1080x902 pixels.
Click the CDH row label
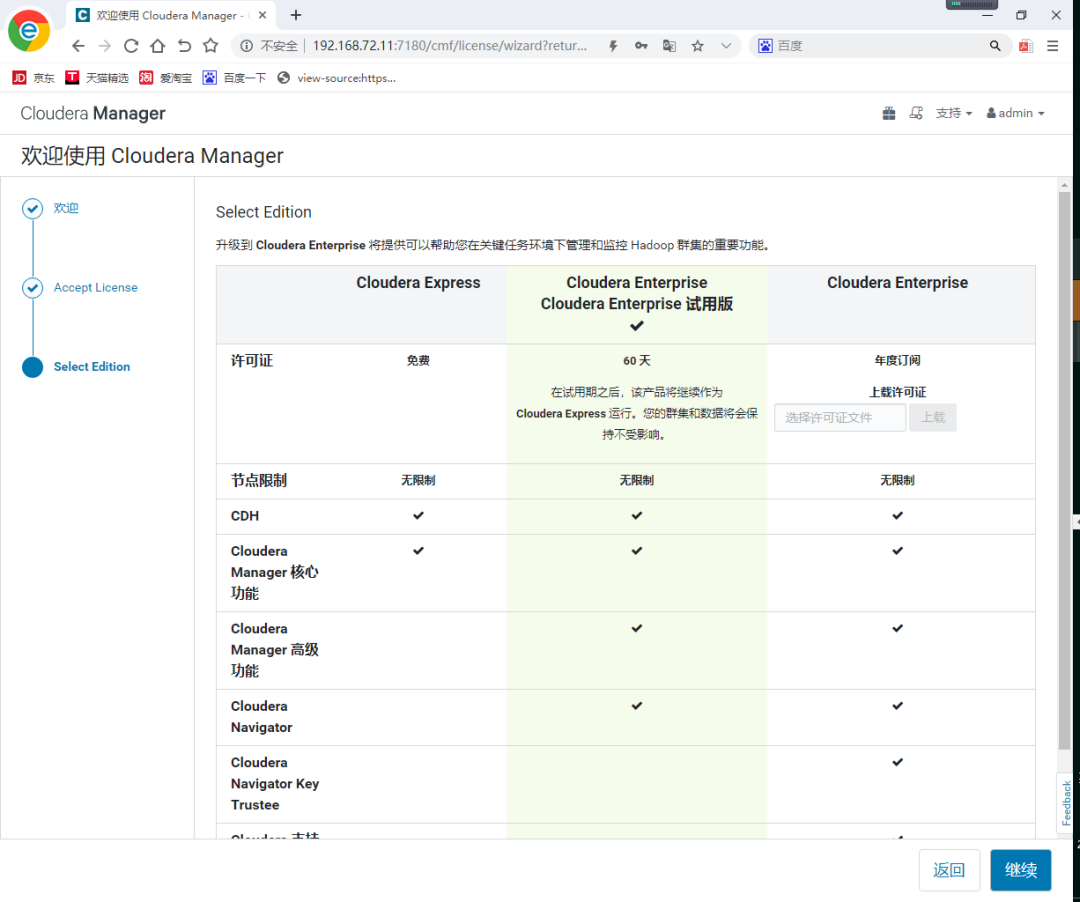[x=245, y=516]
